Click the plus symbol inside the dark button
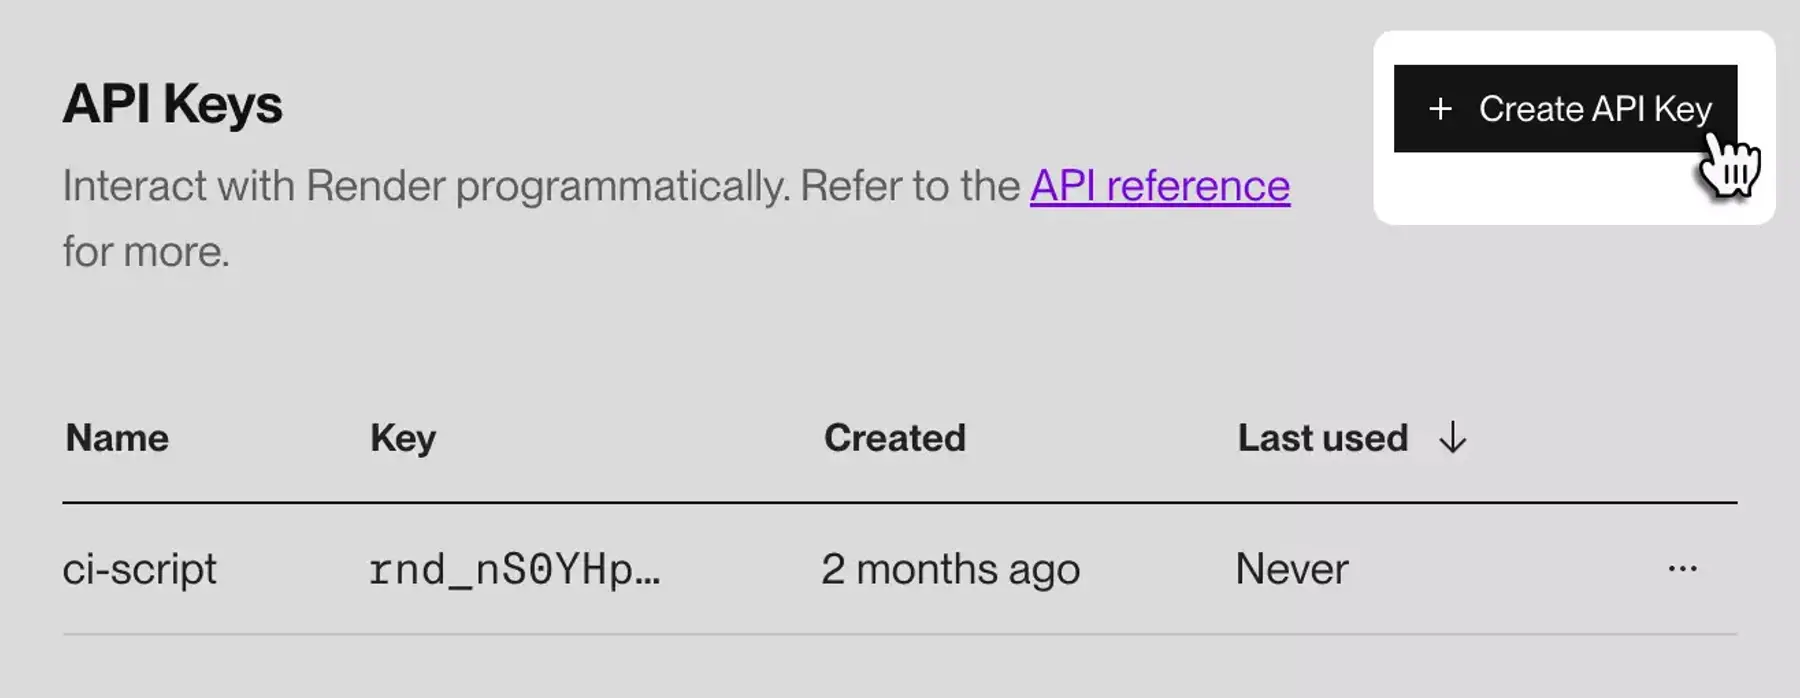The image size is (1800, 698). coord(1440,108)
